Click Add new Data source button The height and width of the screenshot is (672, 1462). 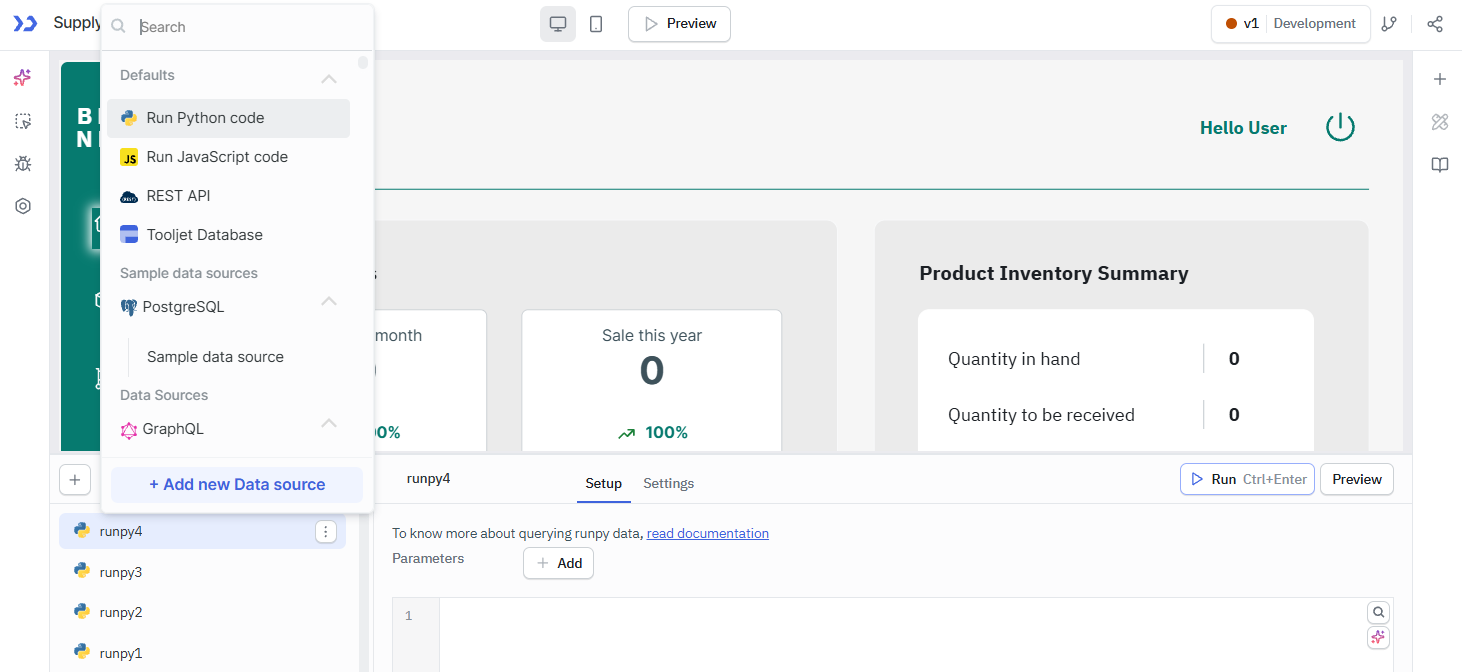[x=237, y=484]
